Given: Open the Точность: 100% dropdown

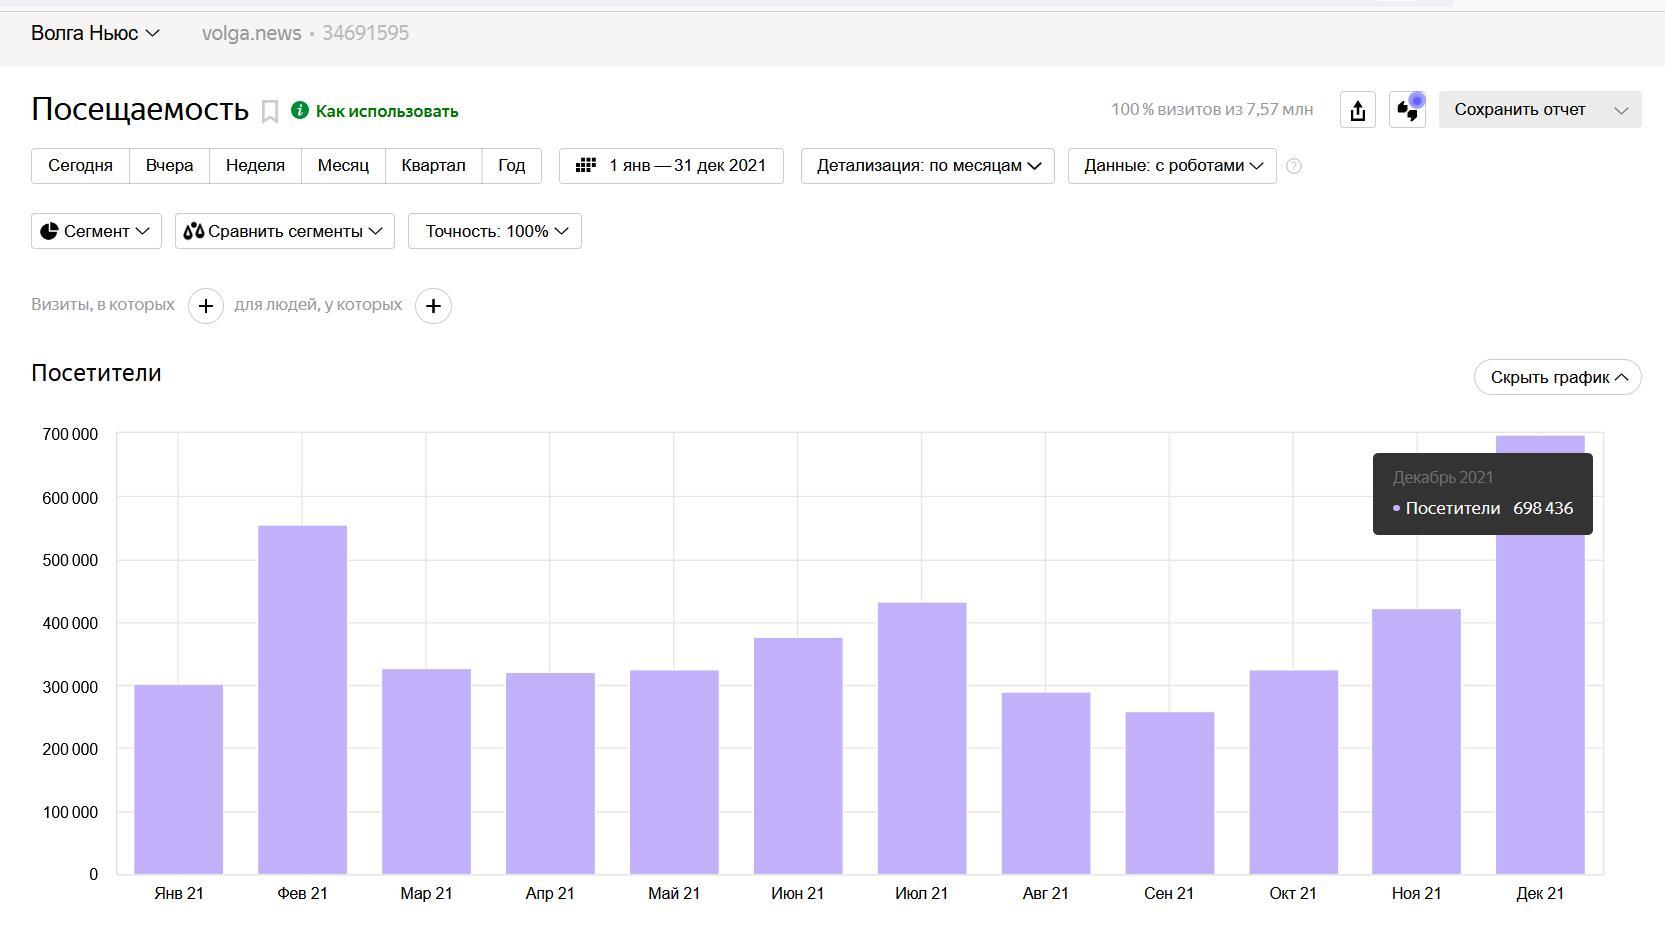Looking at the screenshot, I should 495,231.
